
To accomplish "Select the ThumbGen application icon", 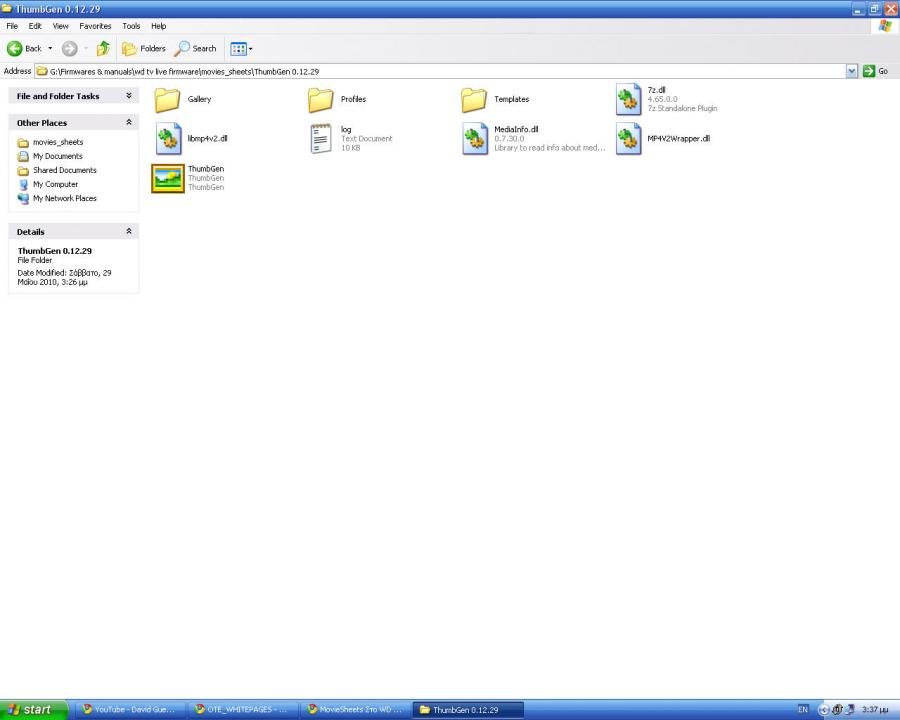I will coord(168,179).
